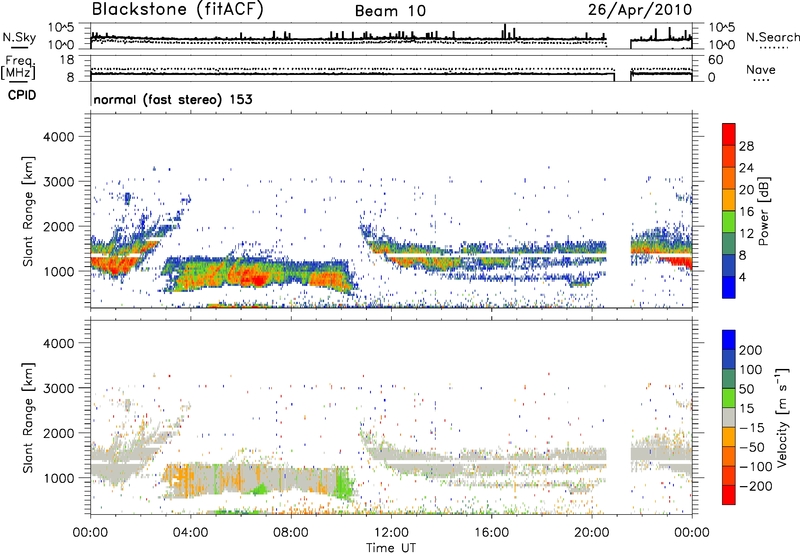Select Velocity colorbar segment between -50 and -100
800x554 pixels.
click(x=729, y=456)
